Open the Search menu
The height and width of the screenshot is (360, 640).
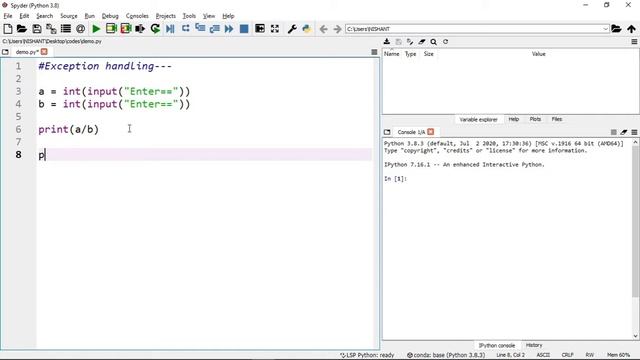pos(44,16)
